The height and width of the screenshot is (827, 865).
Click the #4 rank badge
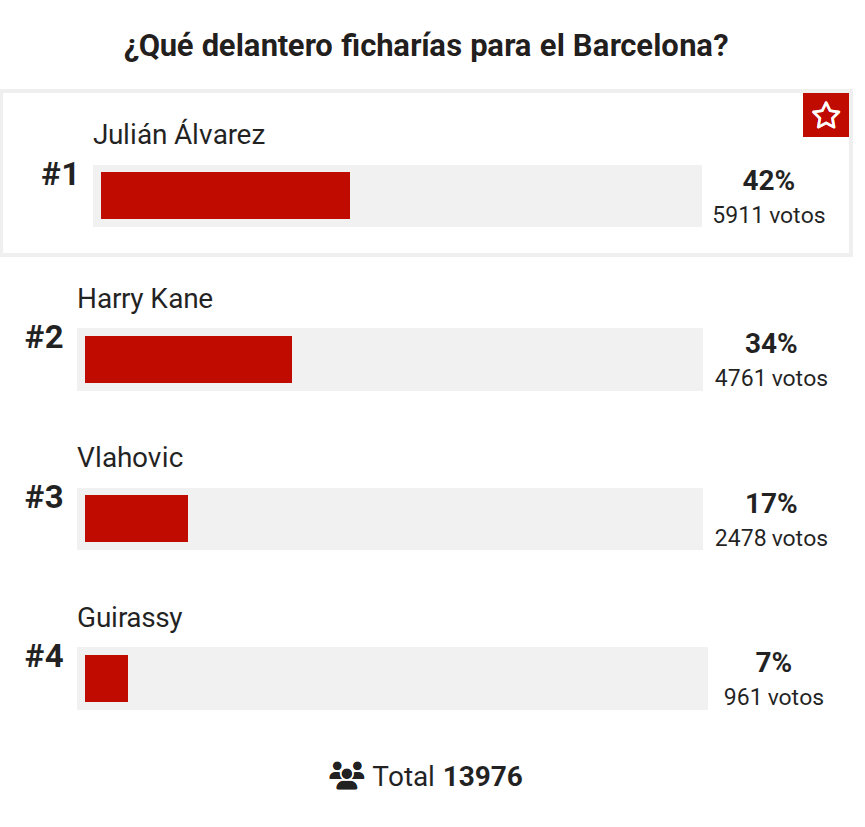(x=44, y=657)
